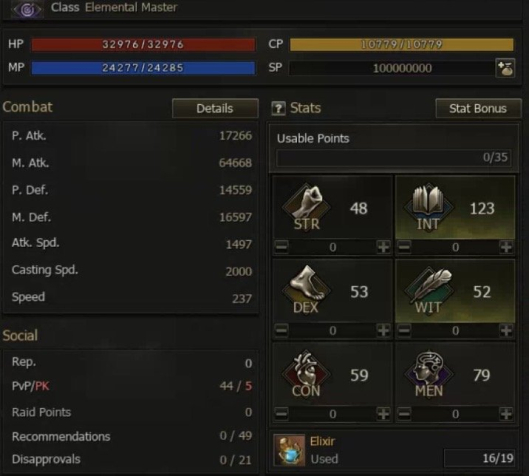Open combat Details
Viewport: 529px width, 476px height.
(x=215, y=108)
